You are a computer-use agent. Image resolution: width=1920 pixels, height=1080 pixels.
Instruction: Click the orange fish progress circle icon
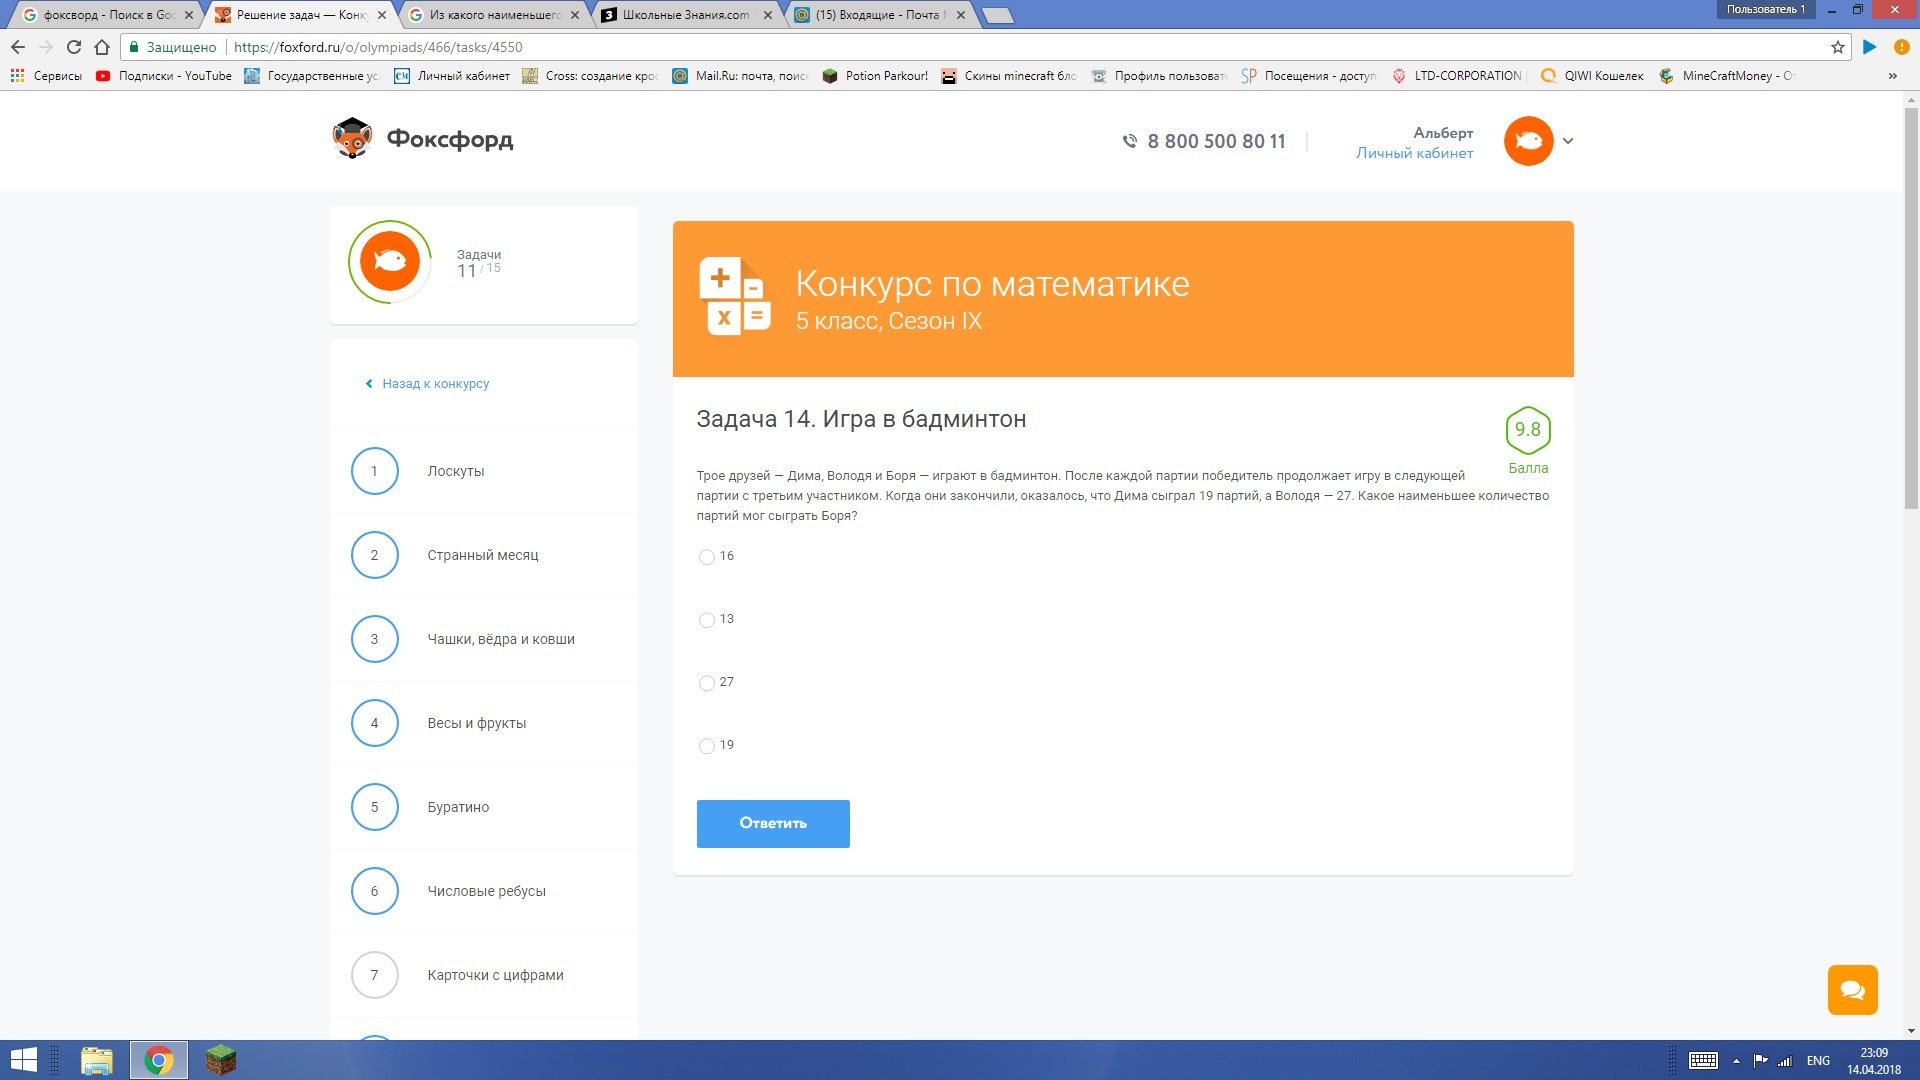[390, 261]
